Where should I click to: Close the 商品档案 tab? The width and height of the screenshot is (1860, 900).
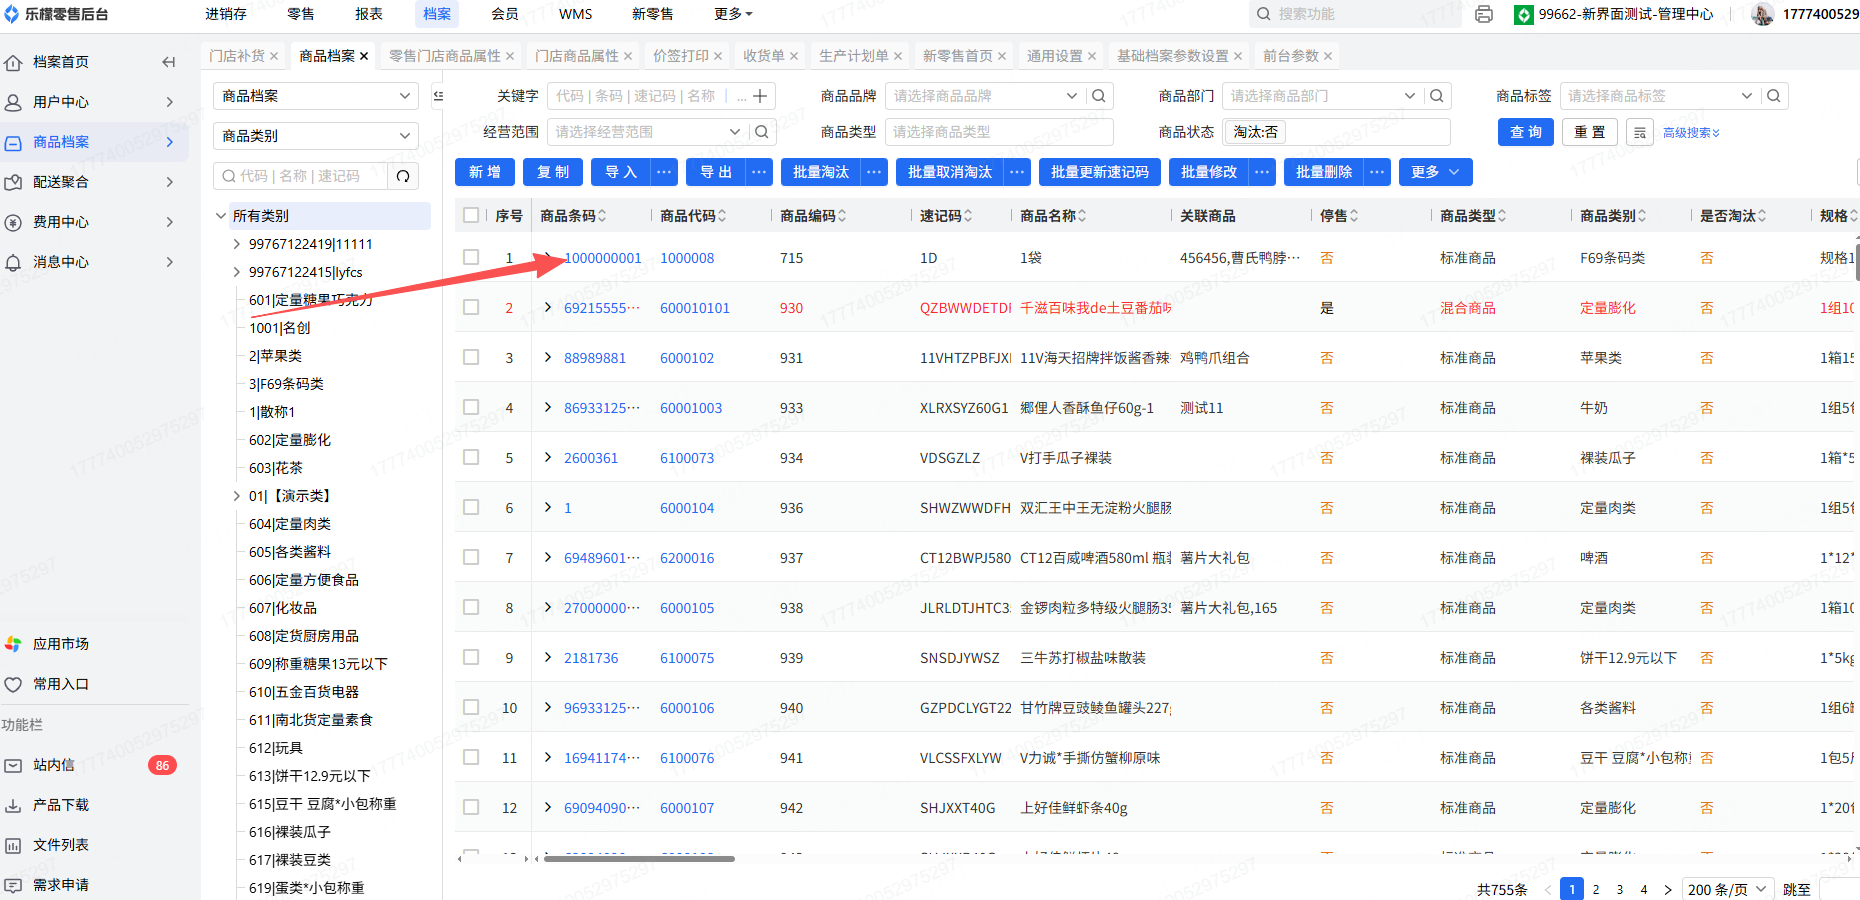(364, 56)
